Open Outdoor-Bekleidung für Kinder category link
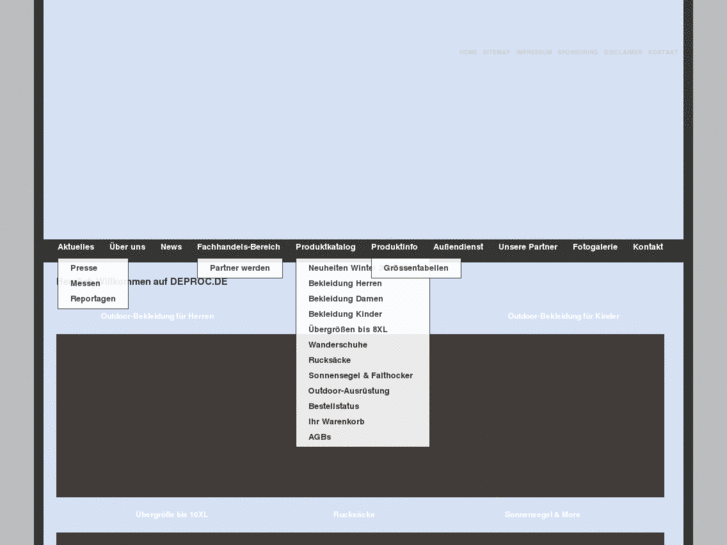The height and width of the screenshot is (545, 727). pos(563,316)
